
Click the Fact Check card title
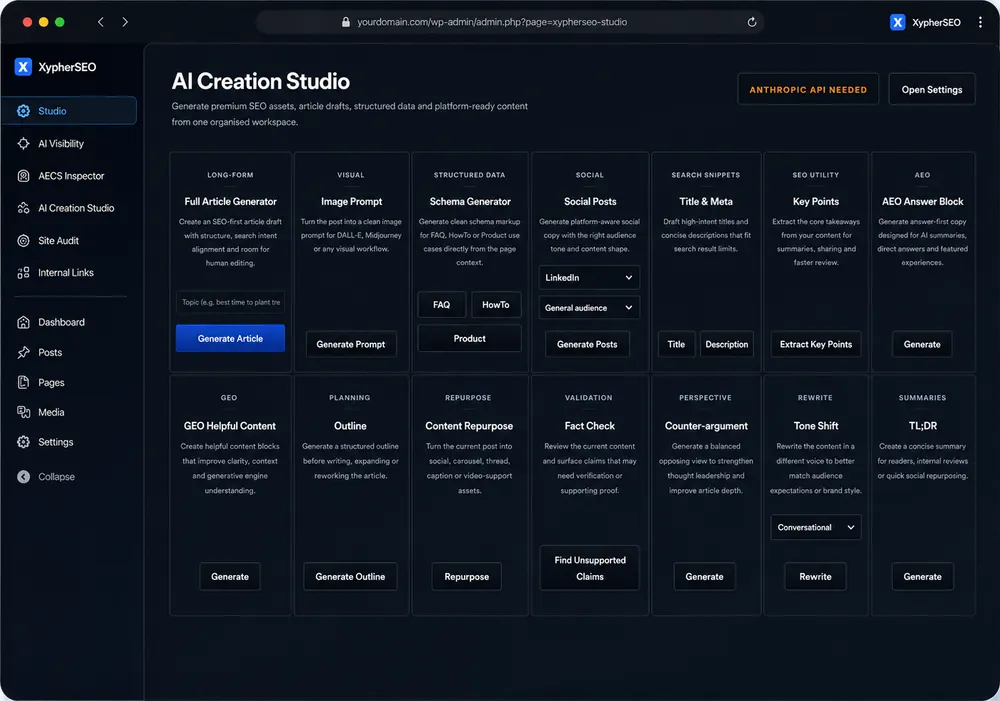[x=589, y=426]
